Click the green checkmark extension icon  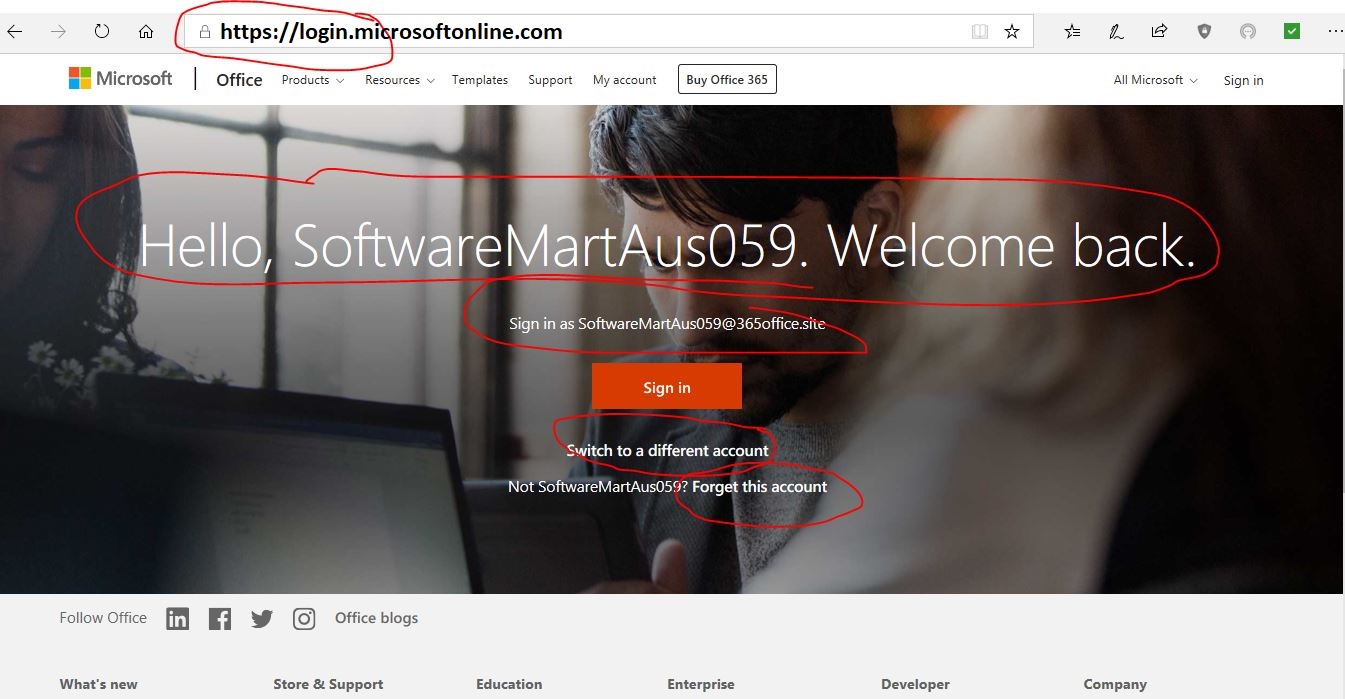1292,32
